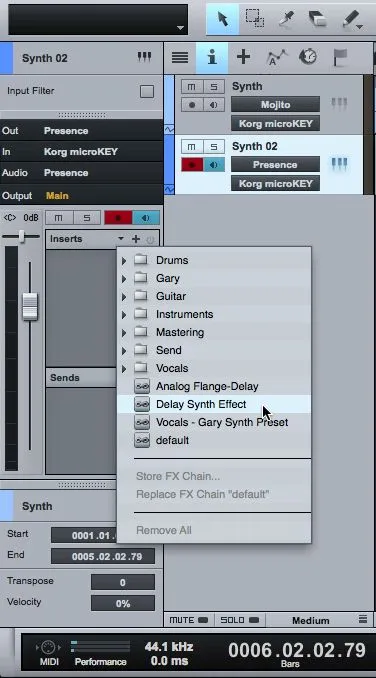
Task: Click the channel volume fader
Action: (x=30, y=307)
